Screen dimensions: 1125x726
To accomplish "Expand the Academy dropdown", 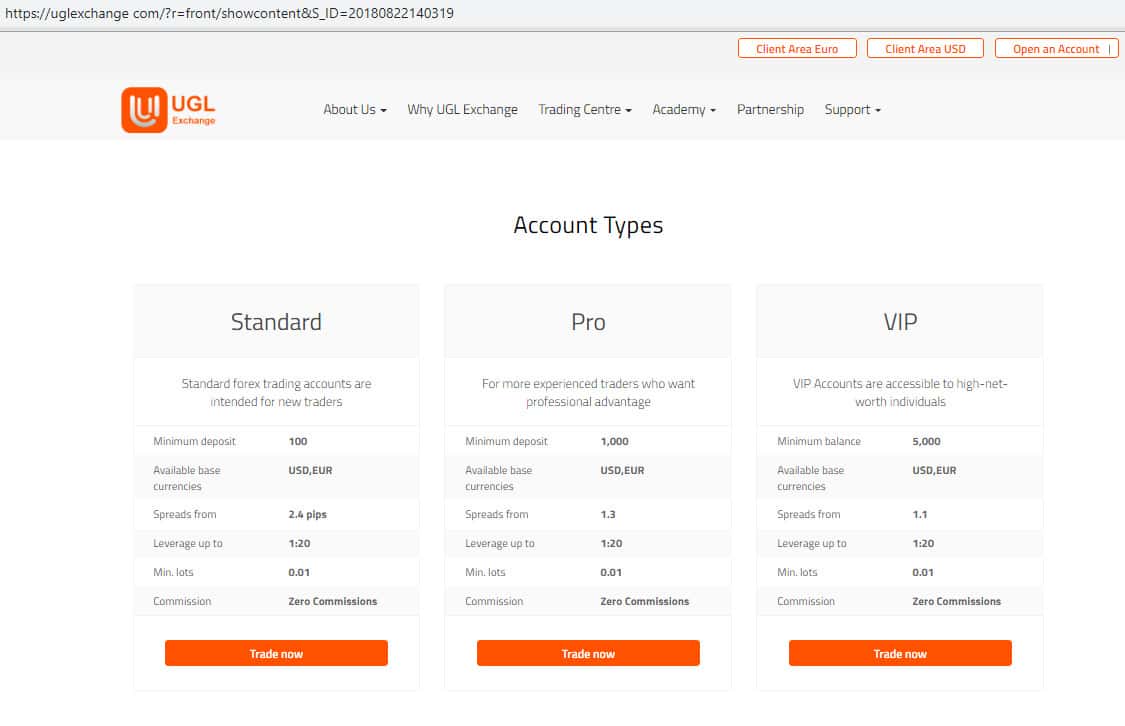I will [x=684, y=110].
